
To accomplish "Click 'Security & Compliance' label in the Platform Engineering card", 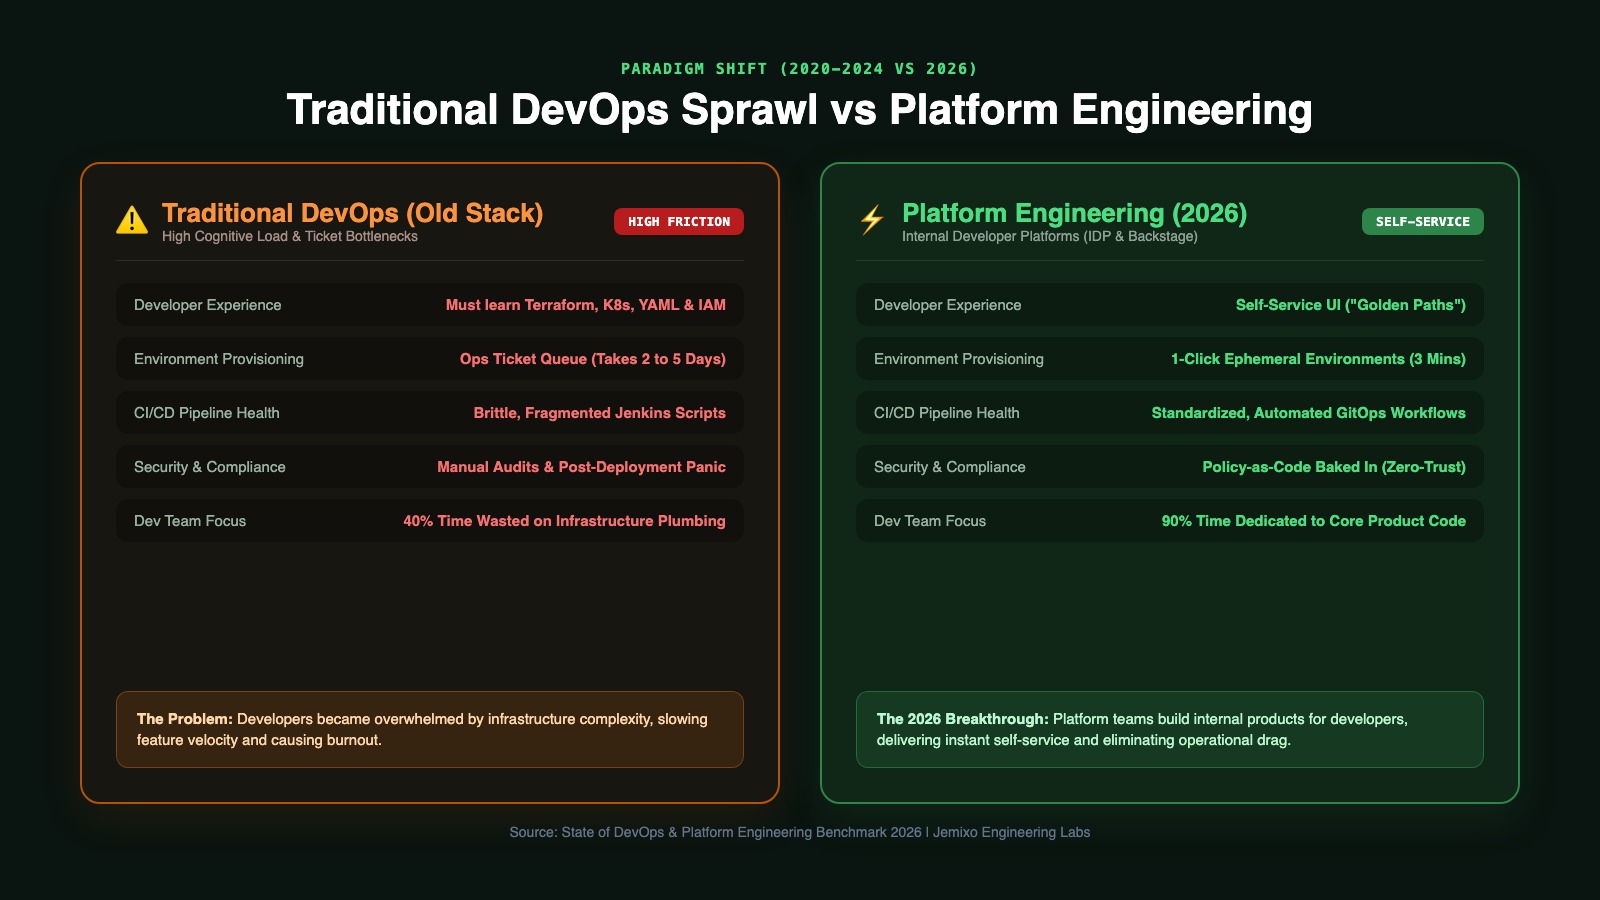I will pyautogui.click(x=950, y=467).
